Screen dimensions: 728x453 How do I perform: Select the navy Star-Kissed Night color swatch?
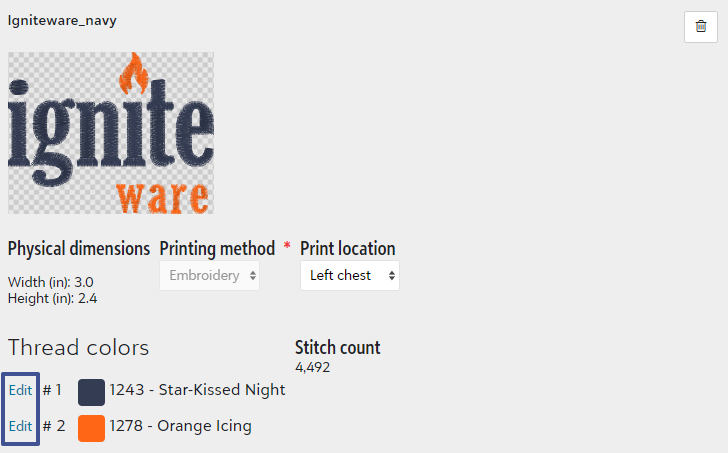click(91, 392)
